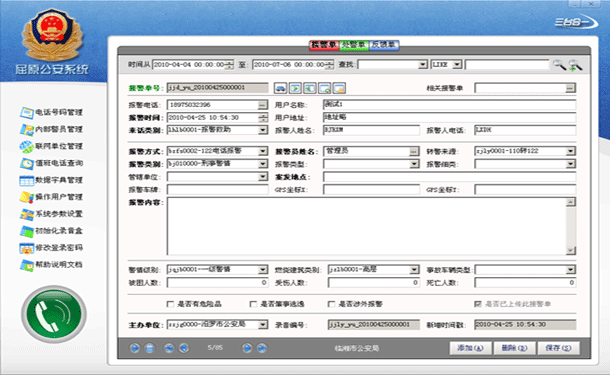Expand the 警情级别 dropdown
The width and height of the screenshot is (610, 375).
[263, 270]
